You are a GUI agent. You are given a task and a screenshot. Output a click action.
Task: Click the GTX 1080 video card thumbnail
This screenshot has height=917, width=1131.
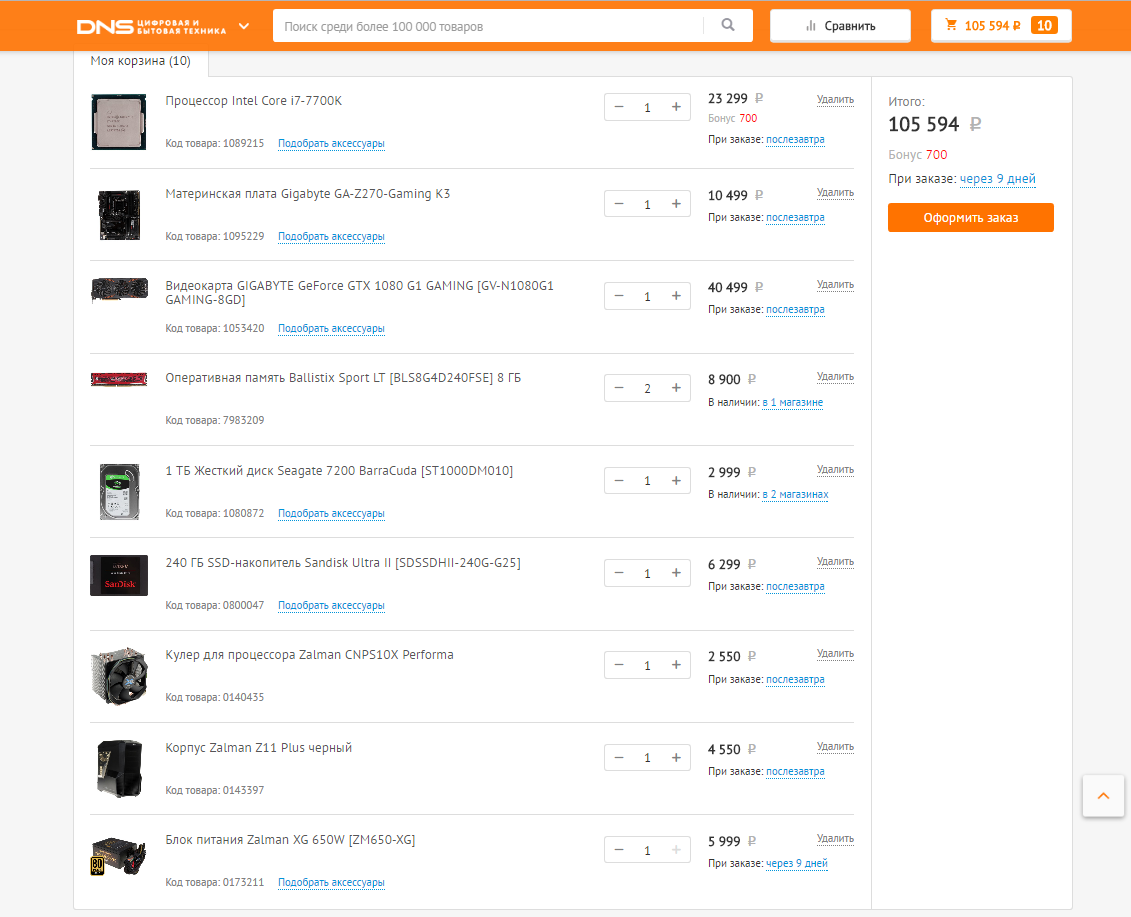point(119,290)
